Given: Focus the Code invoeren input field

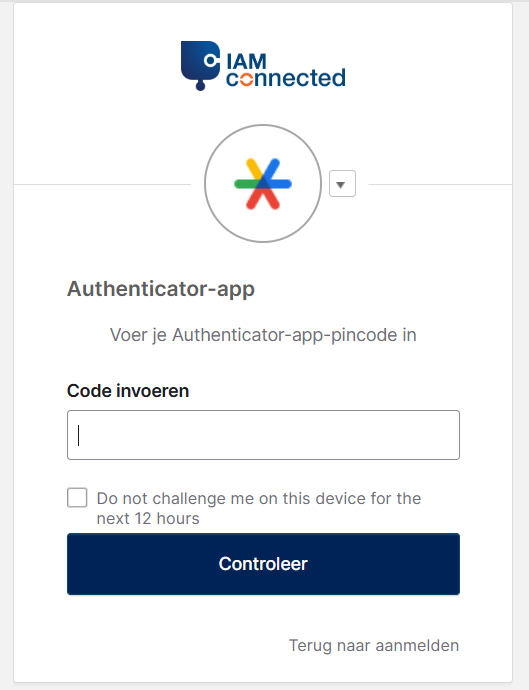Looking at the screenshot, I should (263, 435).
